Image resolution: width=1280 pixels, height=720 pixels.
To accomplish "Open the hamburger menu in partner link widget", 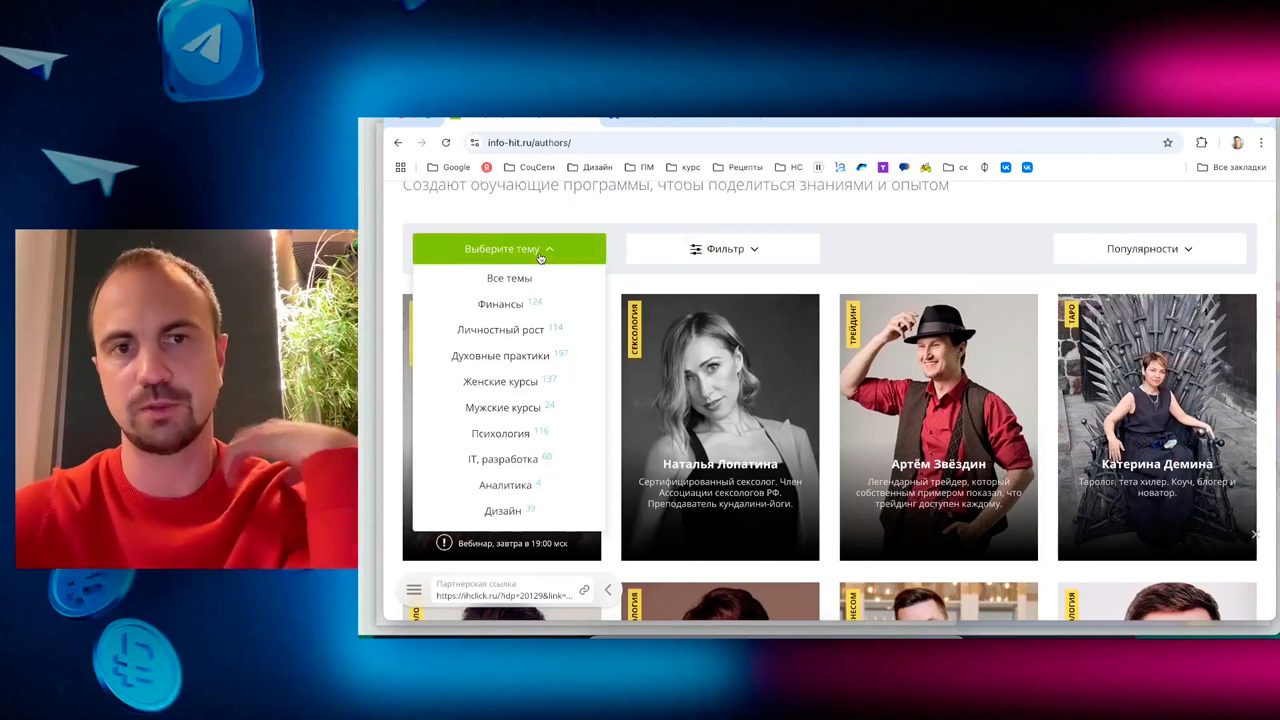I will click(x=414, y=590).
